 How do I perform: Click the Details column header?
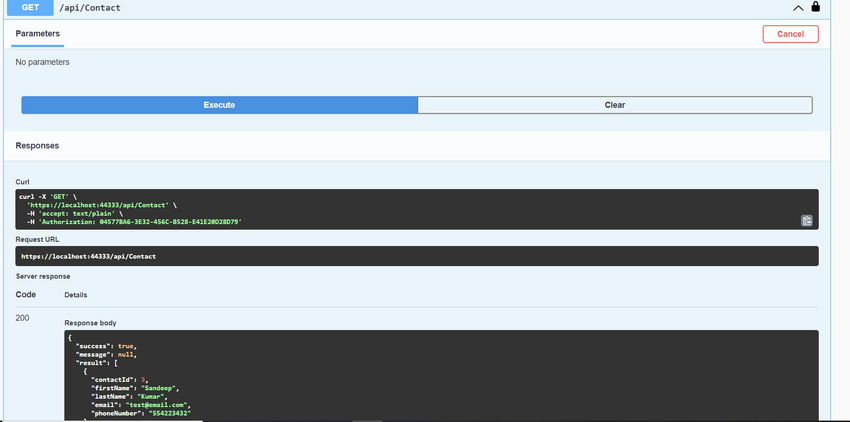click(x=76, y=295)
